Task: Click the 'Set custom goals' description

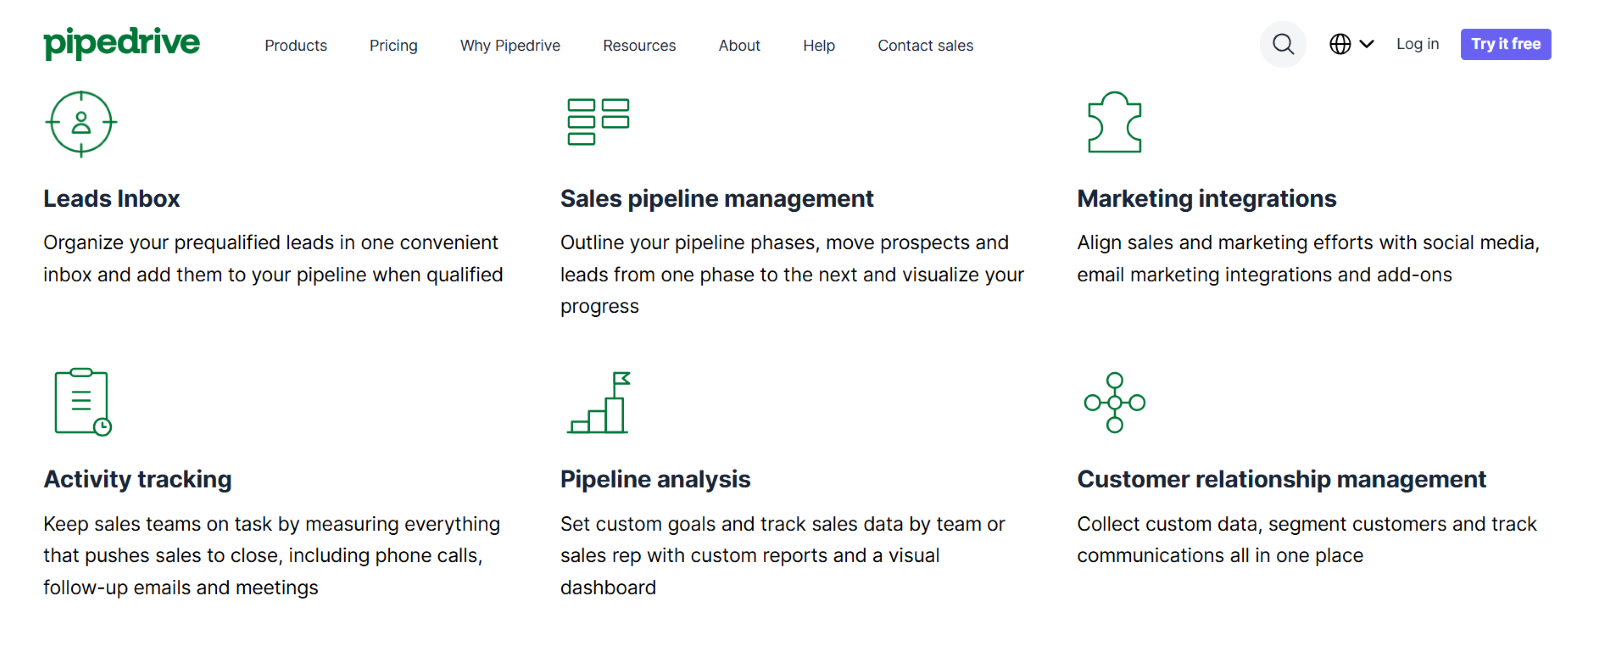Action: pyautogui.click(x=782, y=555)
